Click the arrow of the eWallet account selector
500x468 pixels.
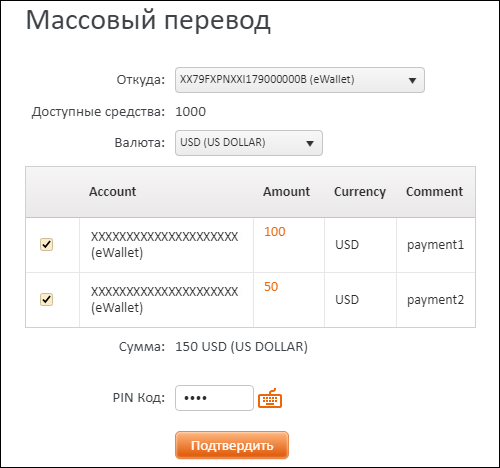[x=412, y=80]
